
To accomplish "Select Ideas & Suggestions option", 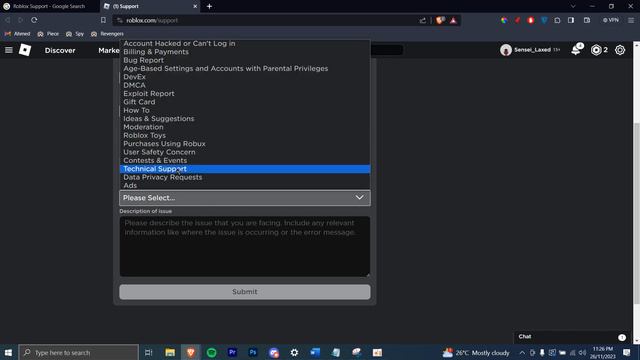I will [x=245, y=119].
